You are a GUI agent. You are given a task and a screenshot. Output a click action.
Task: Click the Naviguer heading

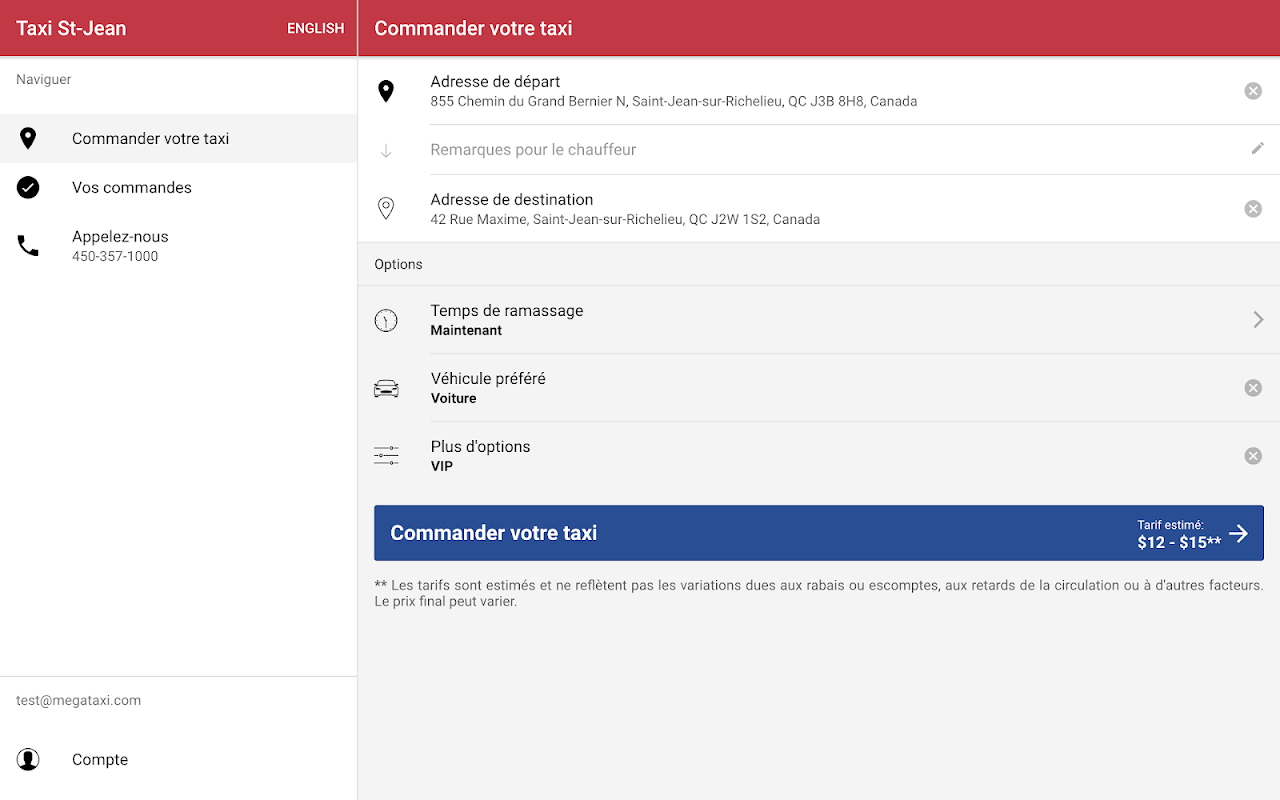pos(44,80)
